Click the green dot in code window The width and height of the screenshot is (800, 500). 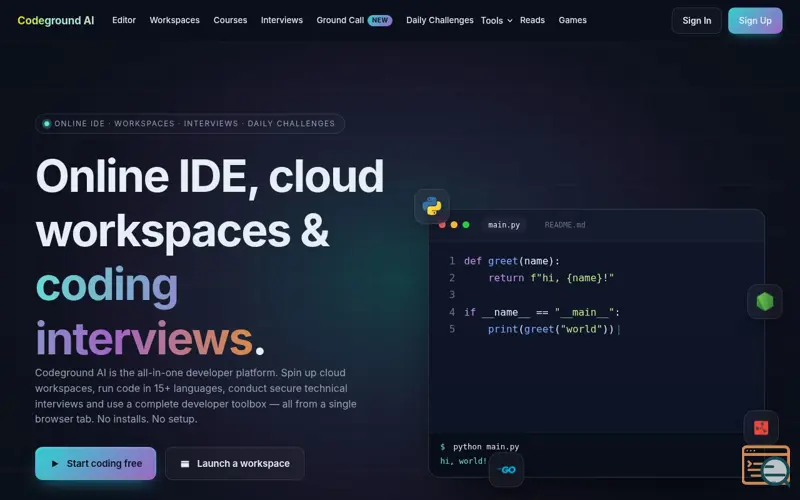coord(466,225)
